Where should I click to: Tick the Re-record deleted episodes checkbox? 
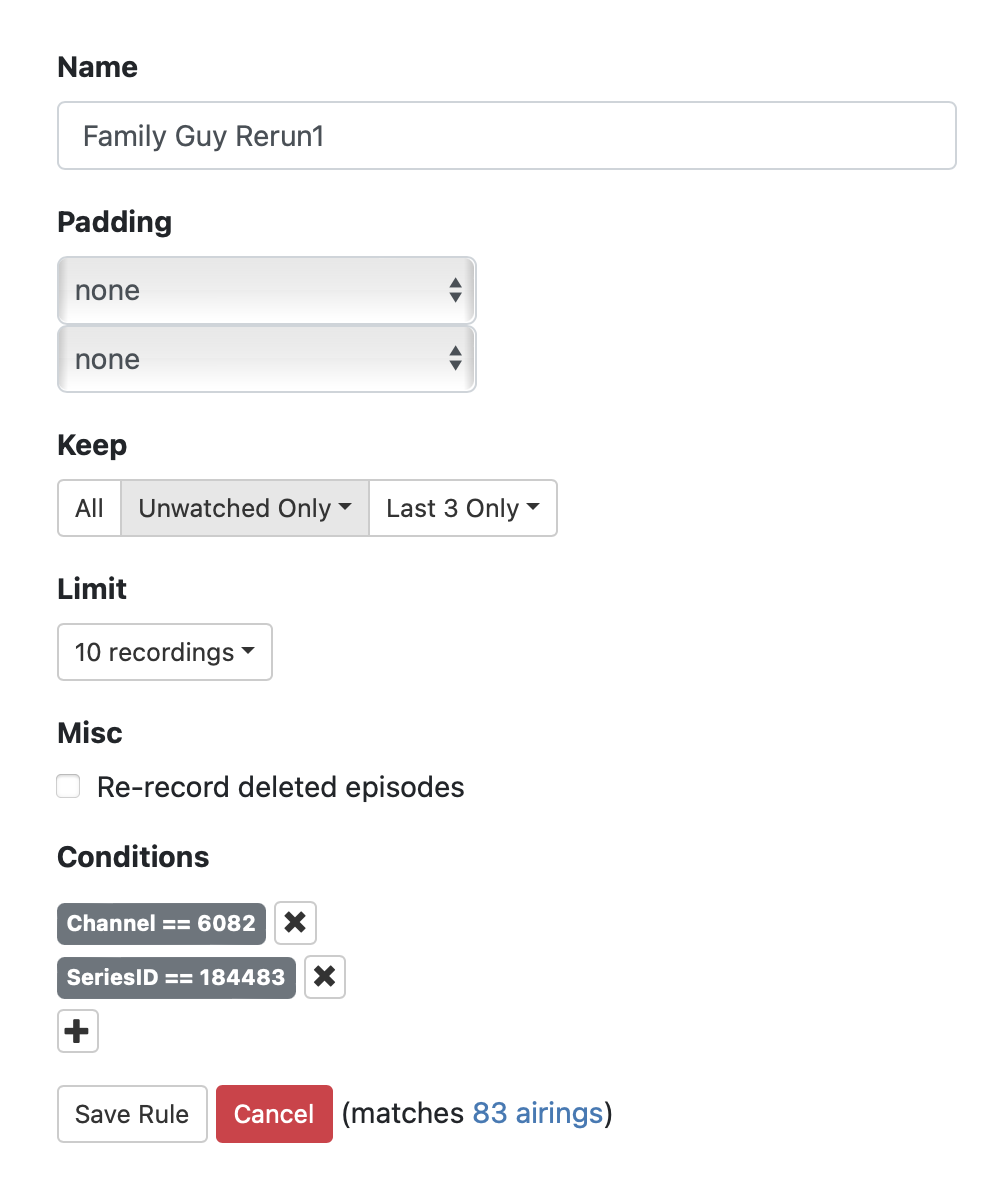[x=68, y=787]
